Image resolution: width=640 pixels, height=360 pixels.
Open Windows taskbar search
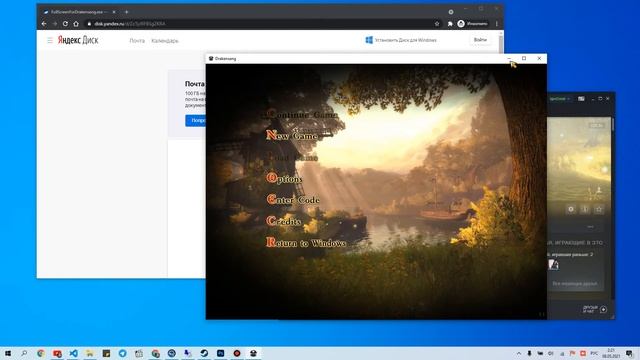tap(24, 353)
